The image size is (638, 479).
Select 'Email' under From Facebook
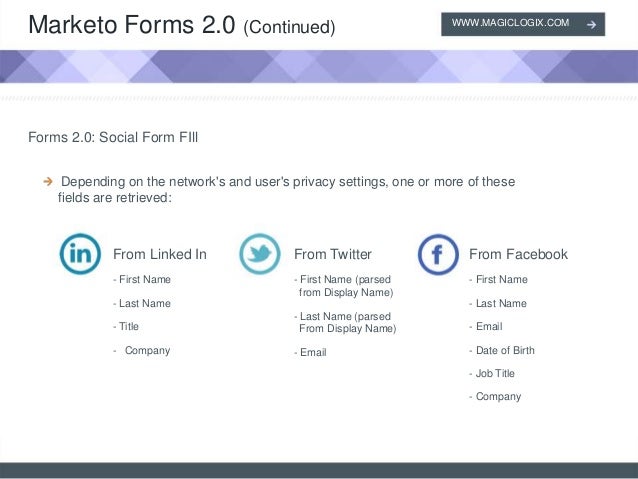coord(489,326)
